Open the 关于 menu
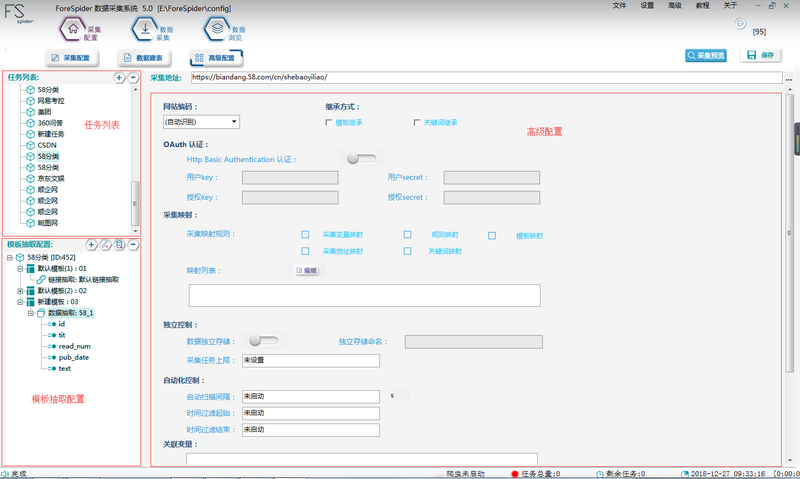The height and width of the screenshot is (479, 800). click(x=730, y=5)
